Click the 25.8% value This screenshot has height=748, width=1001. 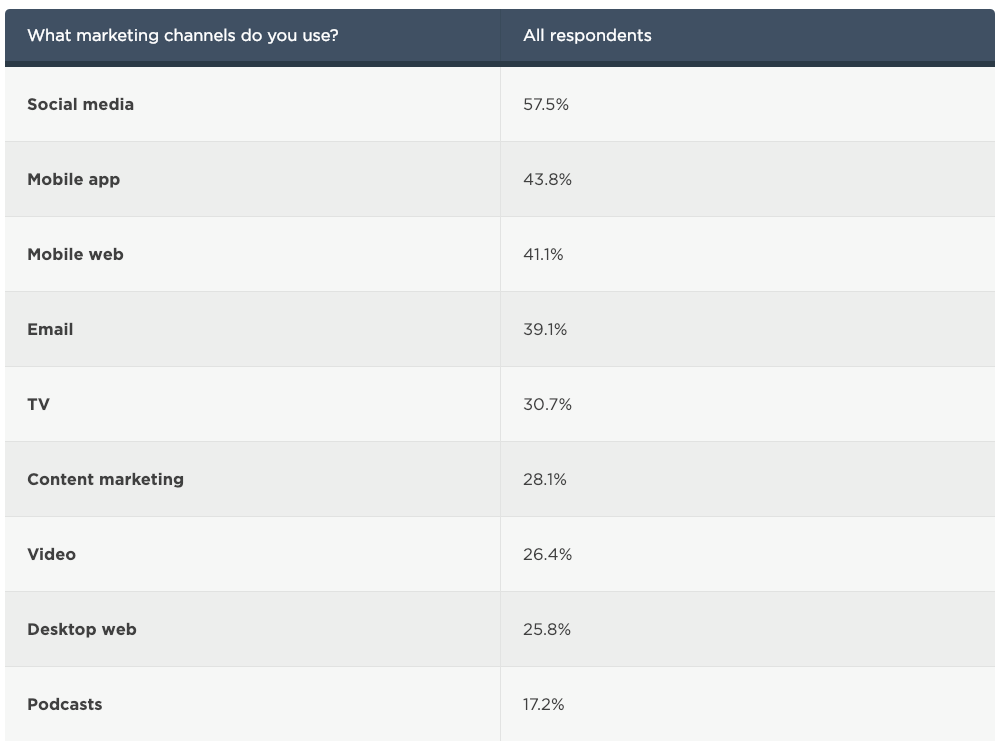coord(547,629)
